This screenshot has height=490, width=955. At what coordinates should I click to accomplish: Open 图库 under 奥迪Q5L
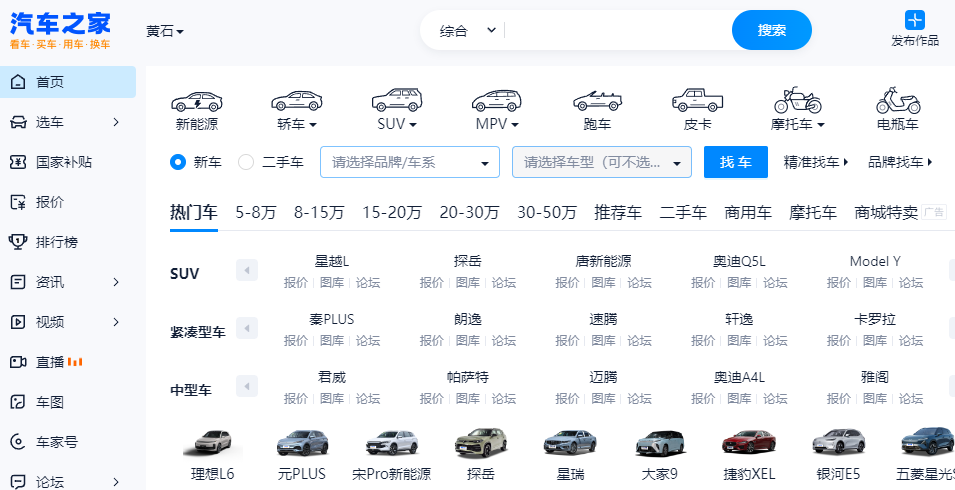pos(739,282)
